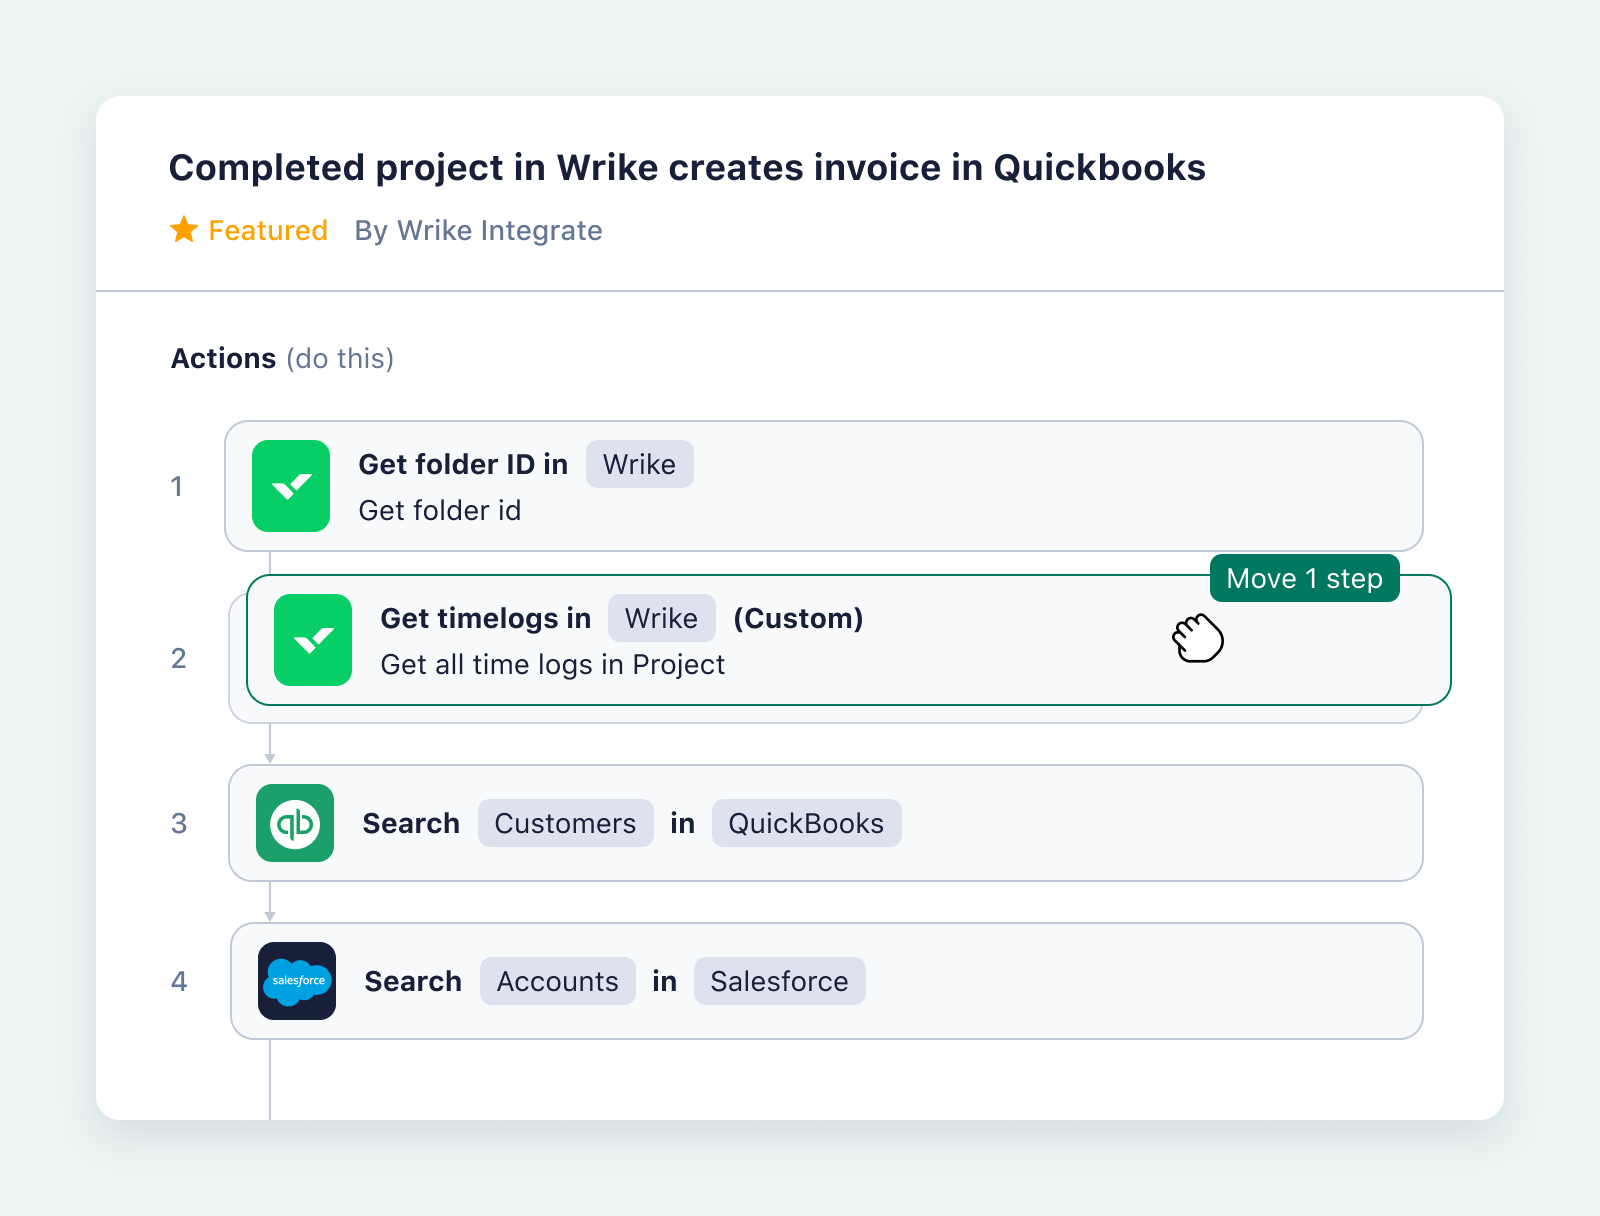The height and width of the screenshot is (1216, 1600).
Task: Click the Salesforce tag in step 4
Action: tap(780, 981)
